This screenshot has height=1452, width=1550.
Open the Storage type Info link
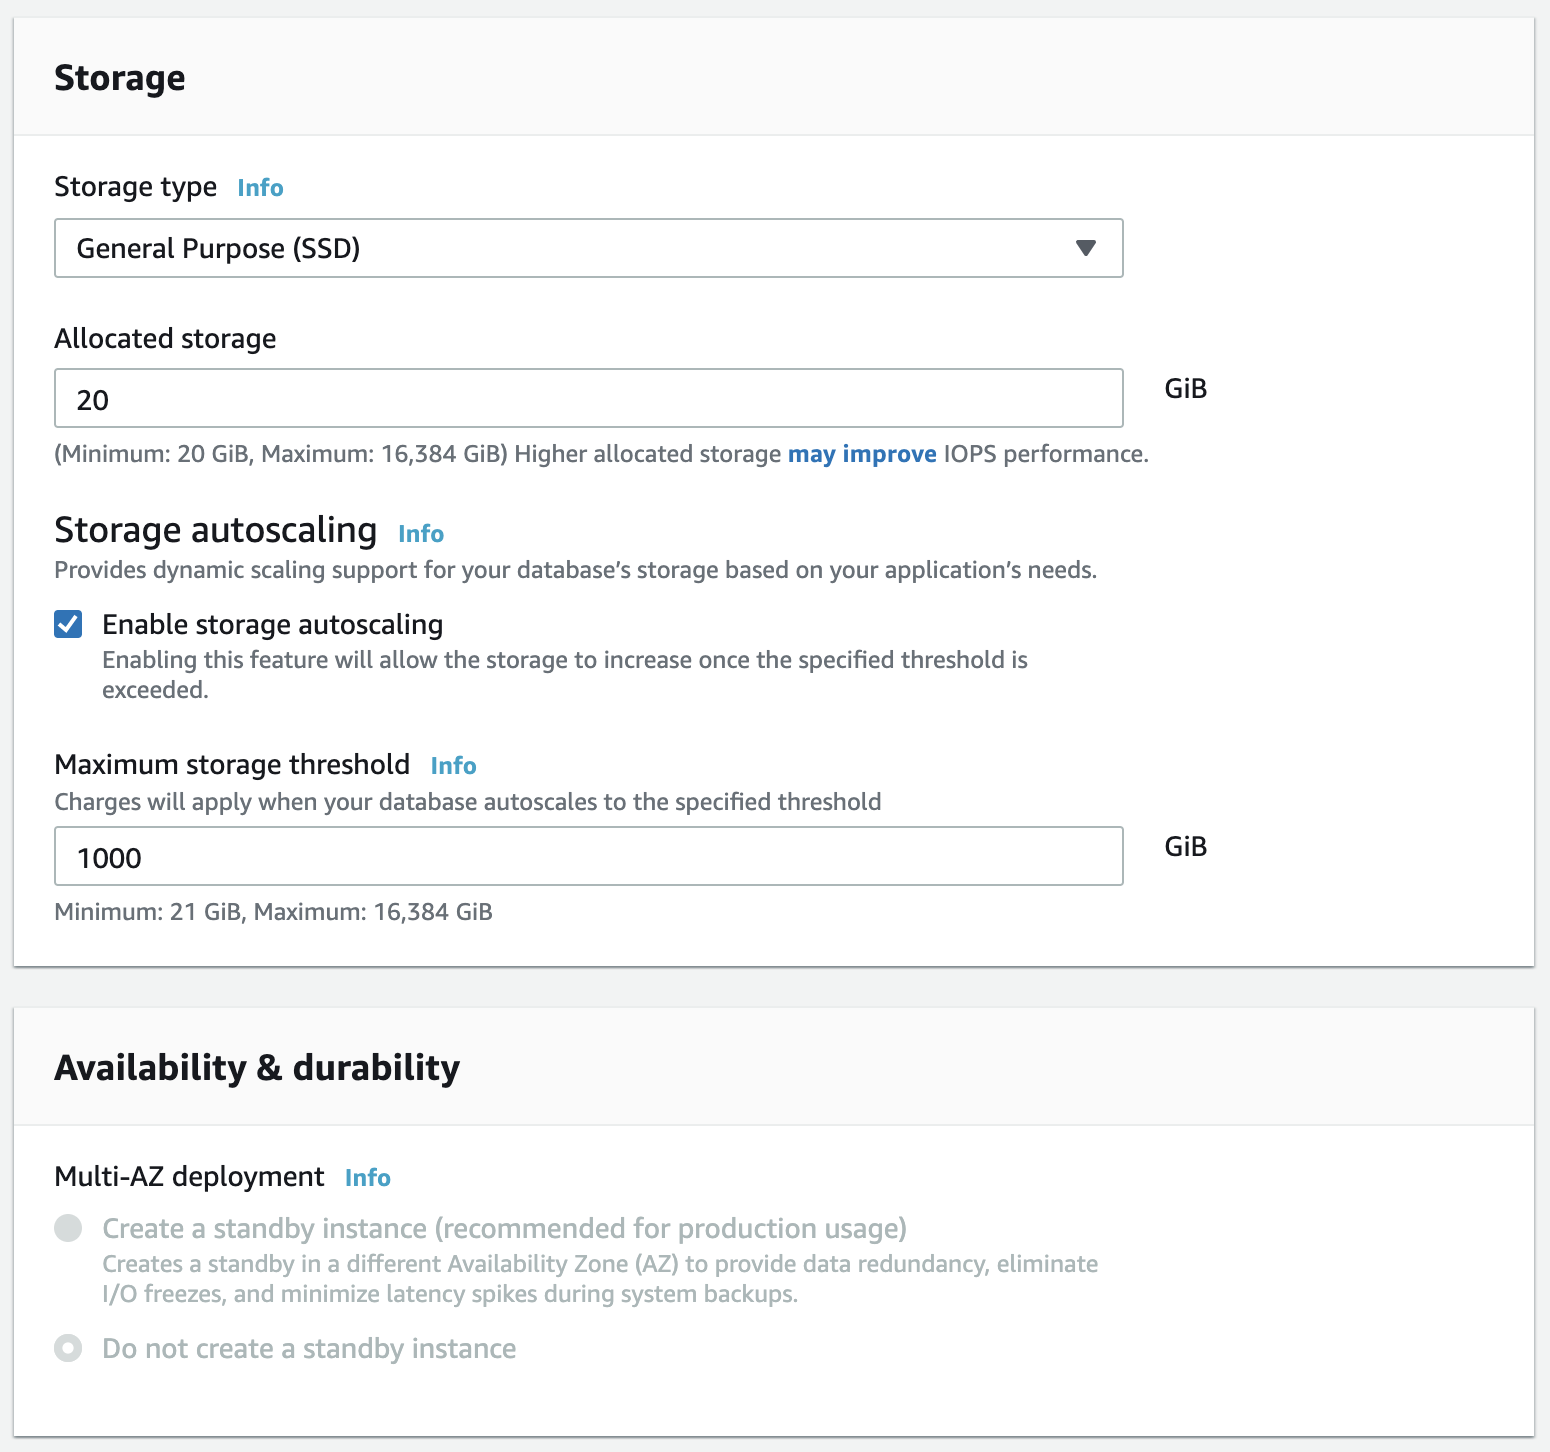pyautogui.click(x=259, y=188)
